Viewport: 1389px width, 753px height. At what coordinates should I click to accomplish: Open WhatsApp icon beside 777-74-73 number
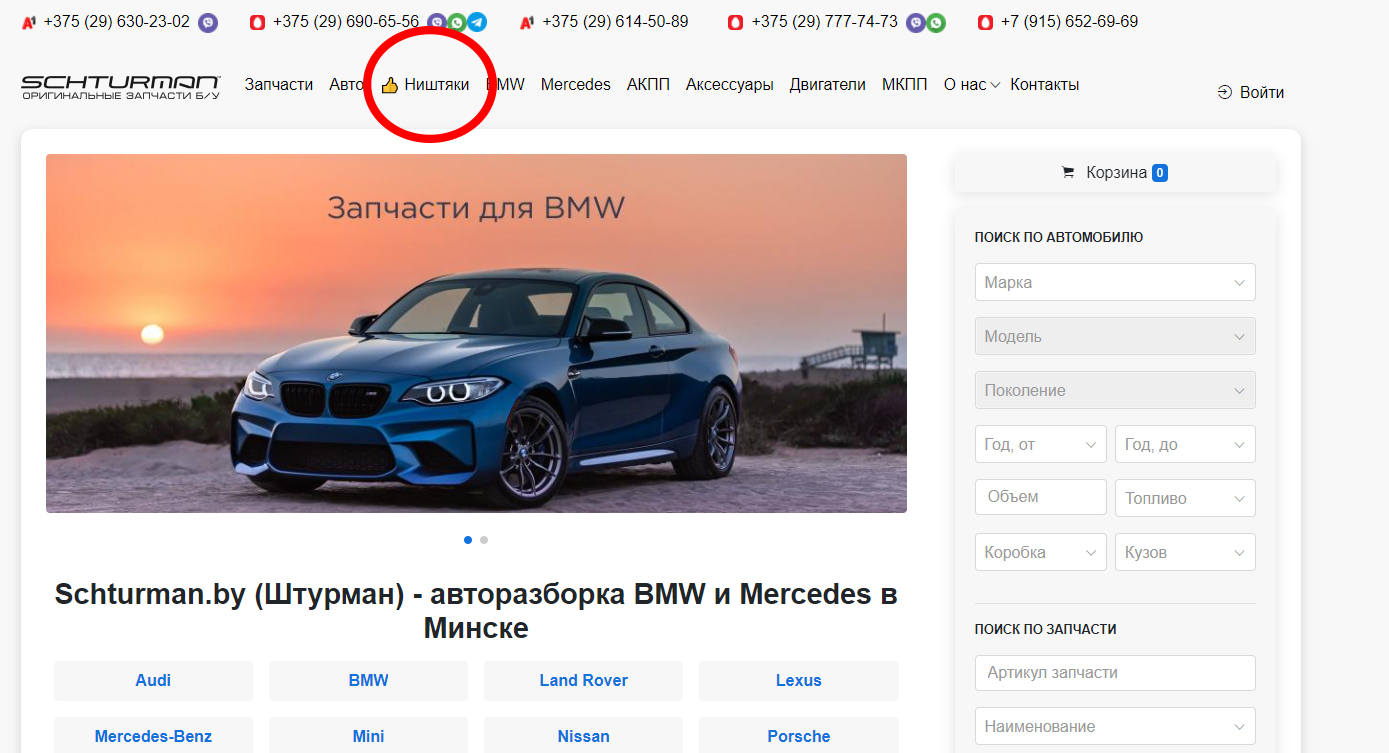(936, 22)
